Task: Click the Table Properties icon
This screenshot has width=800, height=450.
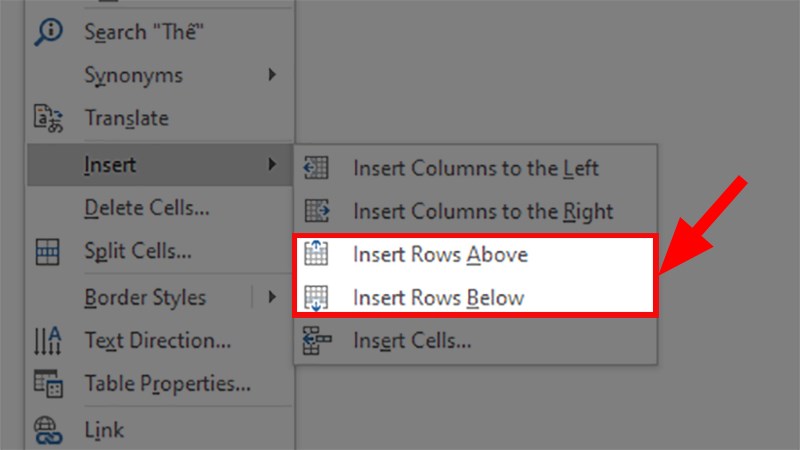Action: tap(48, 383)
